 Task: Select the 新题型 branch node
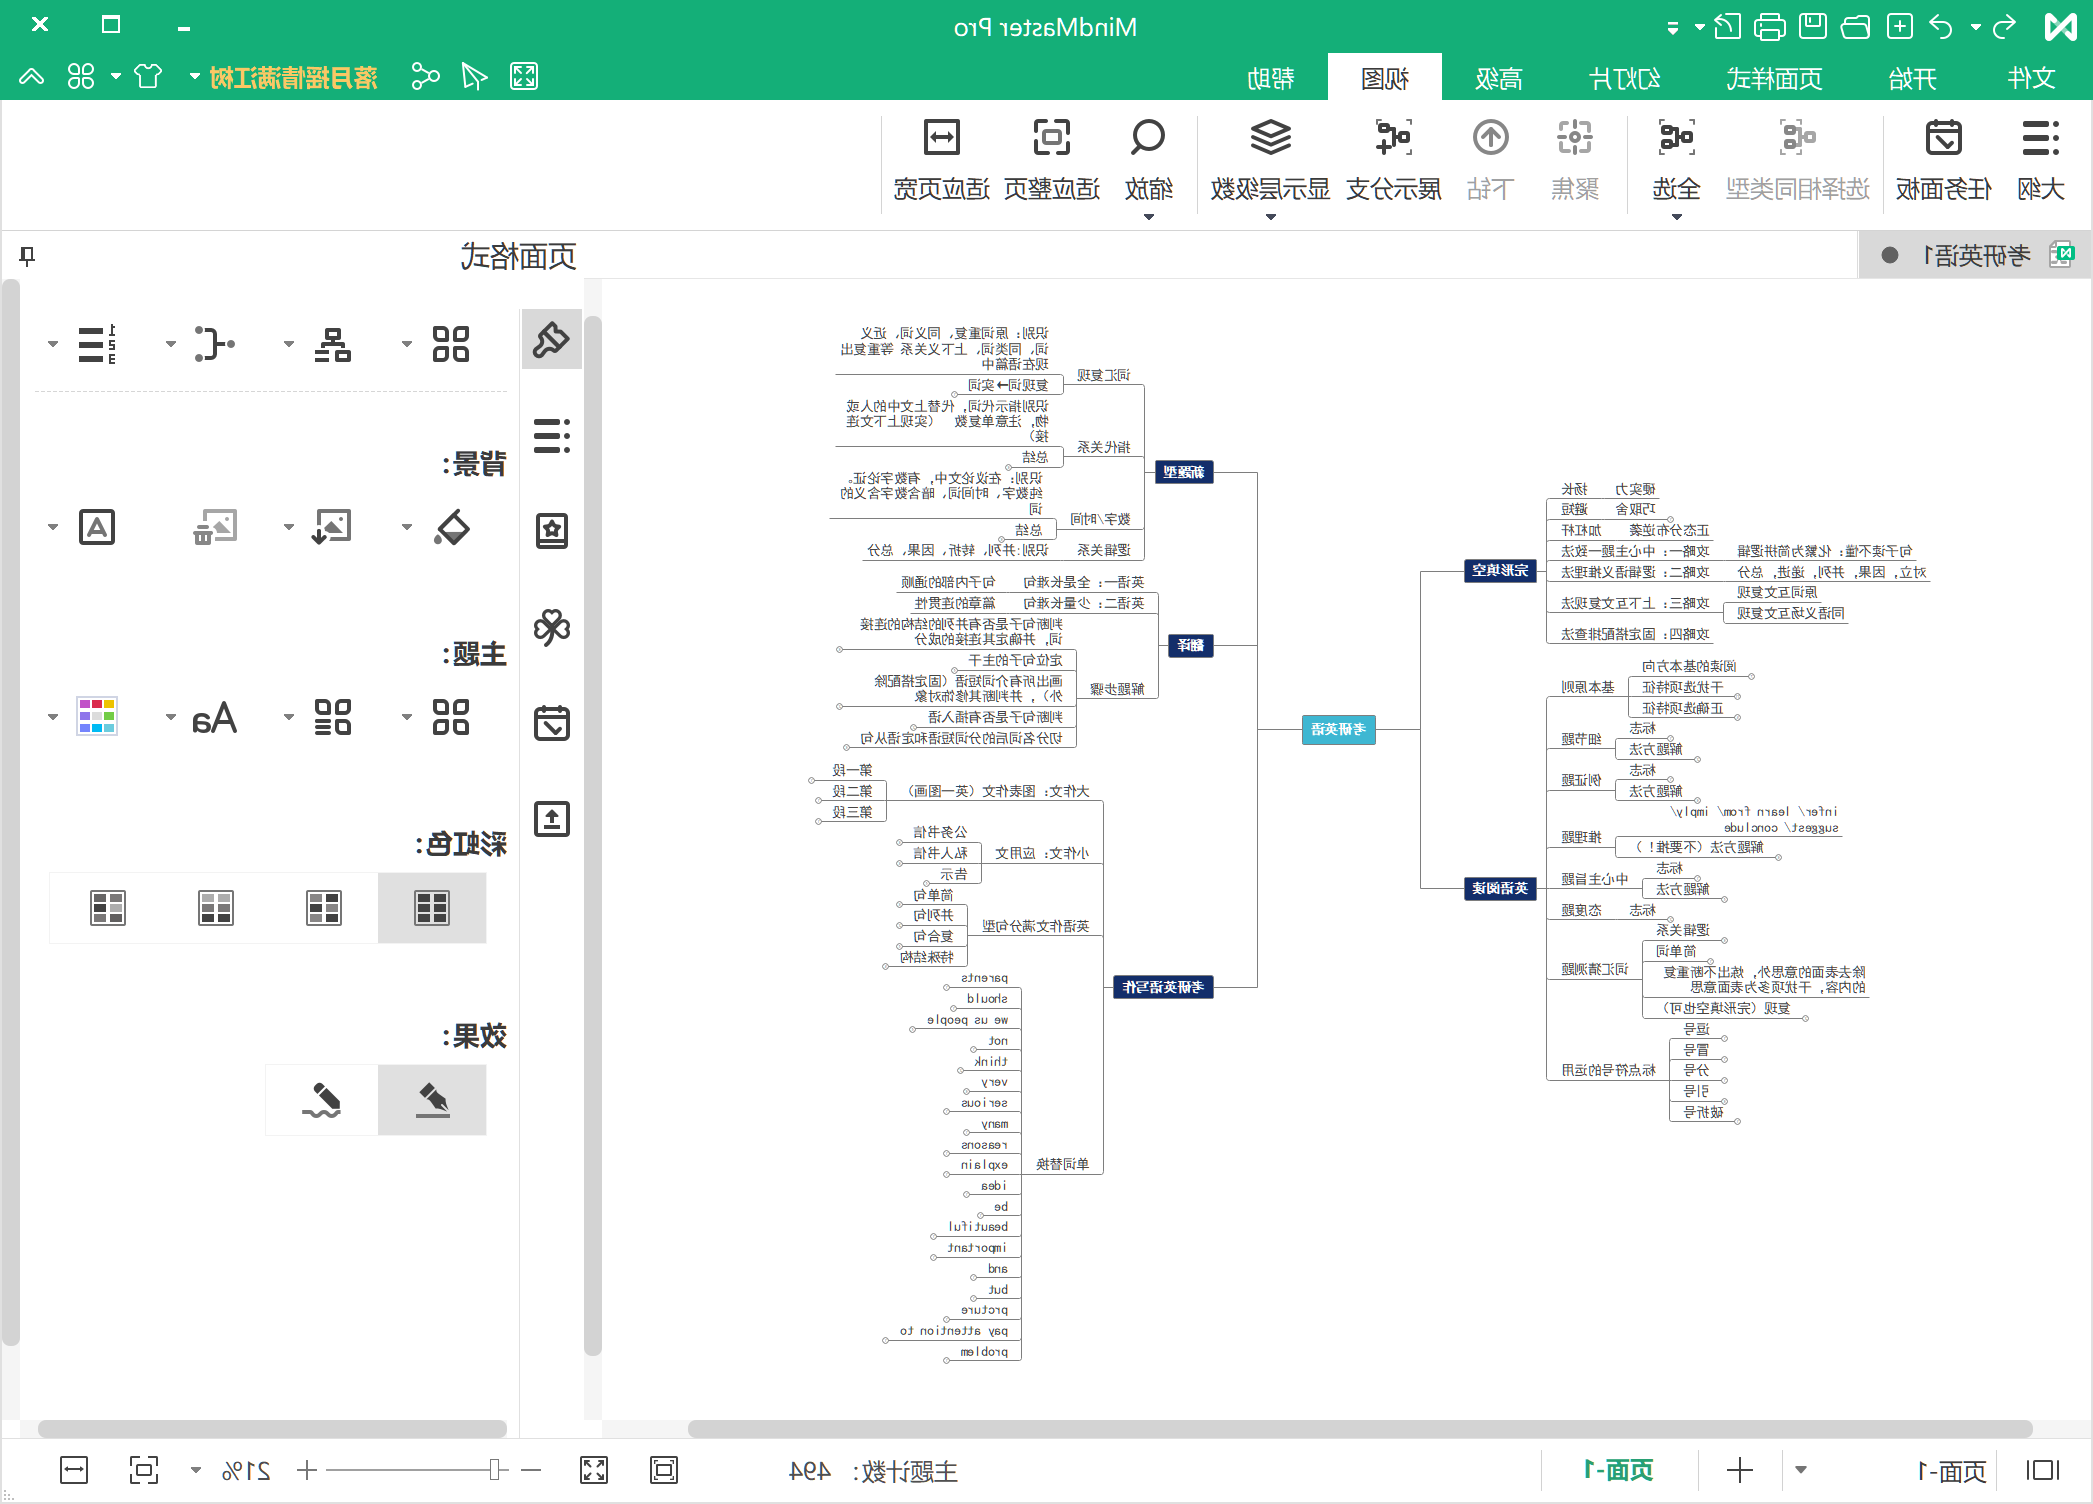click(1184, 472)
